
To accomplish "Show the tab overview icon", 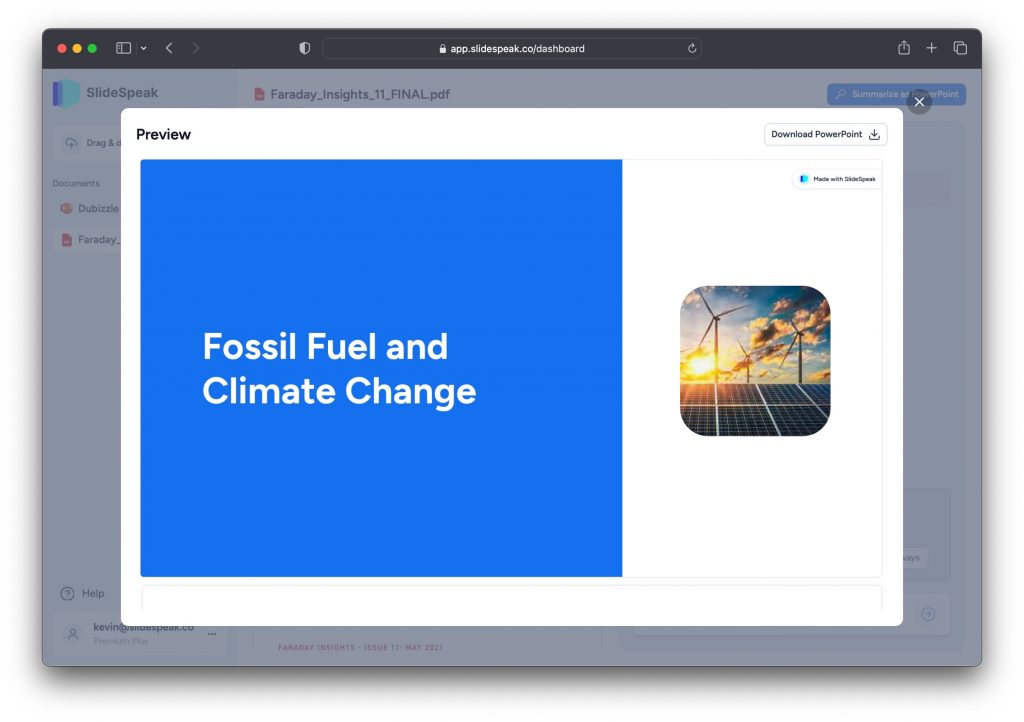I will pos(960,48).
